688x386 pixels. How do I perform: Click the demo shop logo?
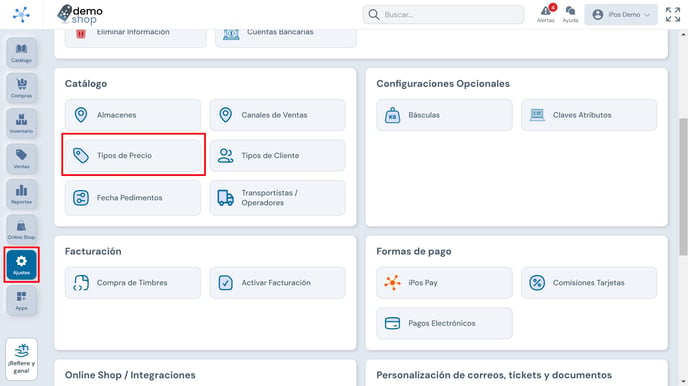tap(80, 14)
